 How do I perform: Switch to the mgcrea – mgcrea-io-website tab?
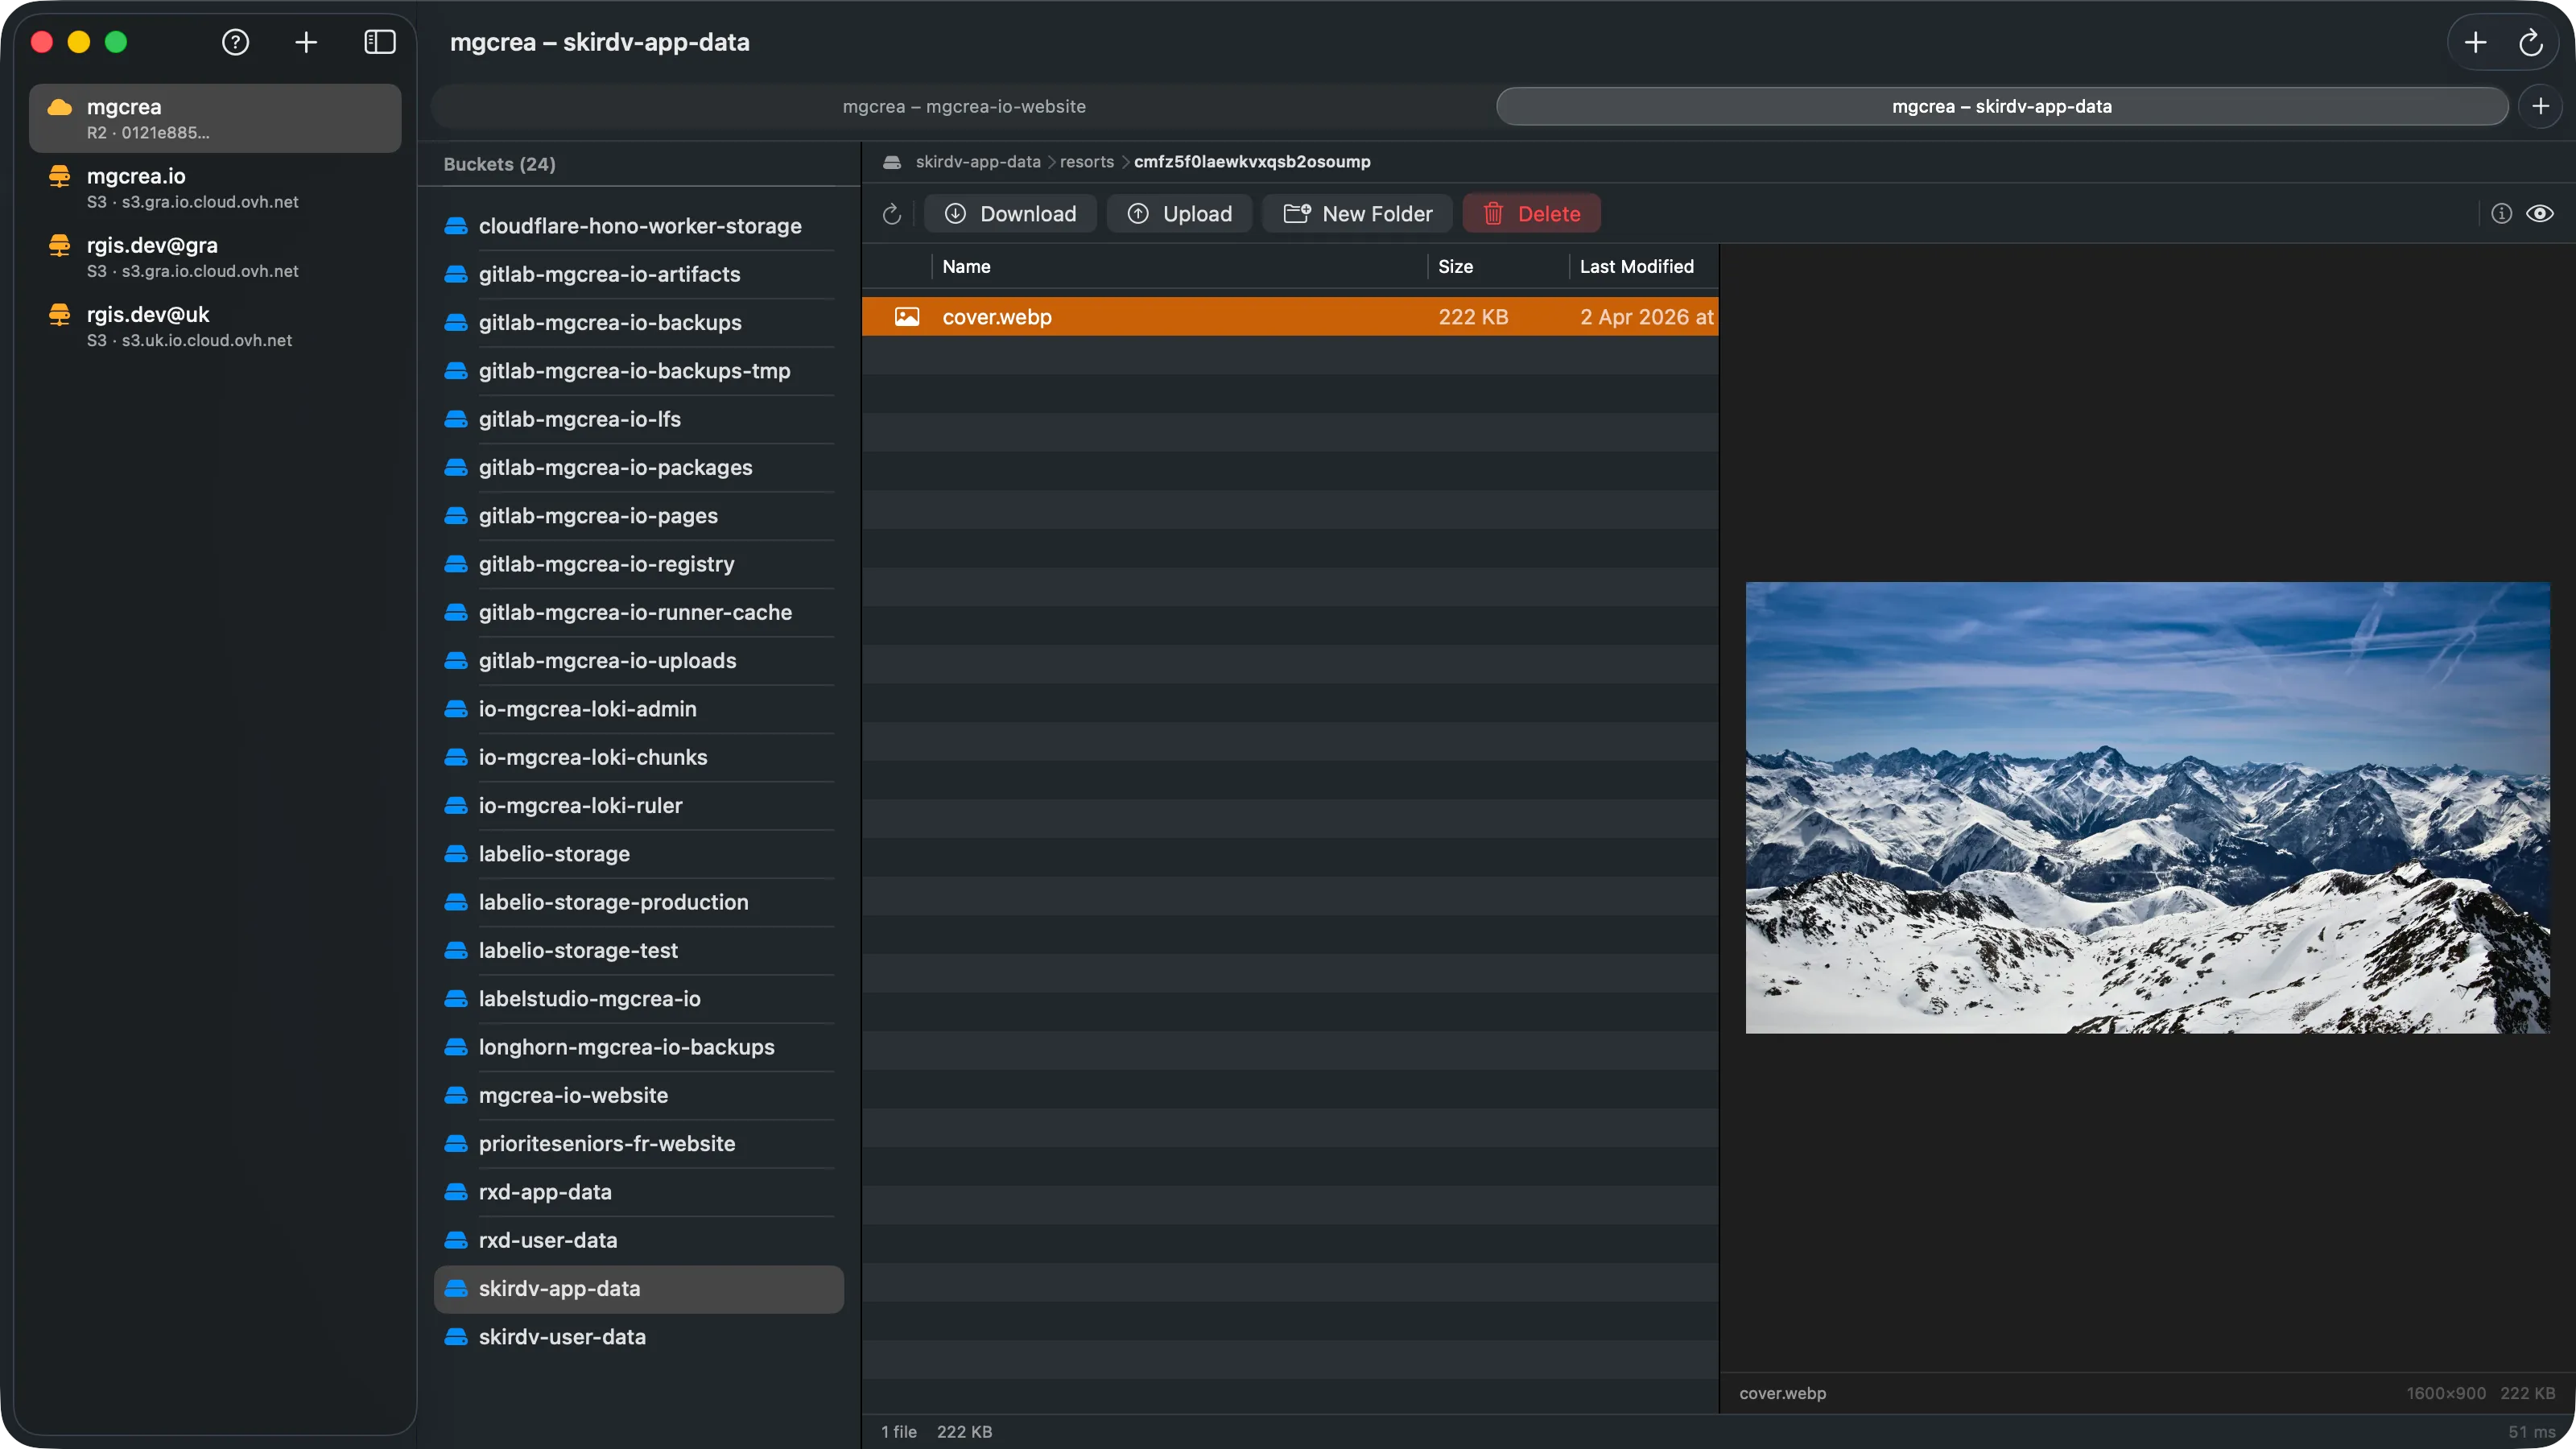pyautogui.click(x=963, y=106)
